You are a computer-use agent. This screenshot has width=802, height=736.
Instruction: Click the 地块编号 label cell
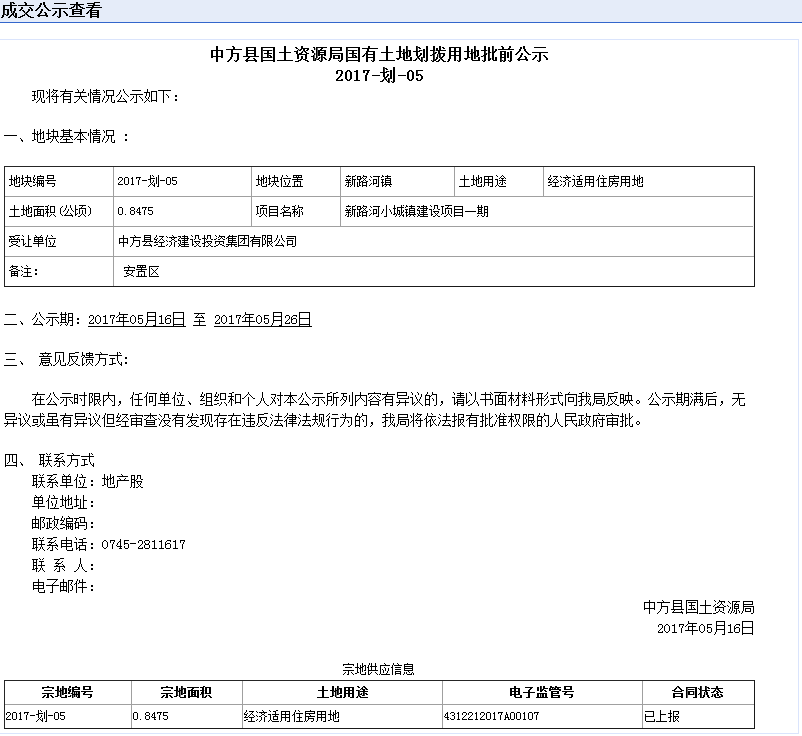click(33, 182)
